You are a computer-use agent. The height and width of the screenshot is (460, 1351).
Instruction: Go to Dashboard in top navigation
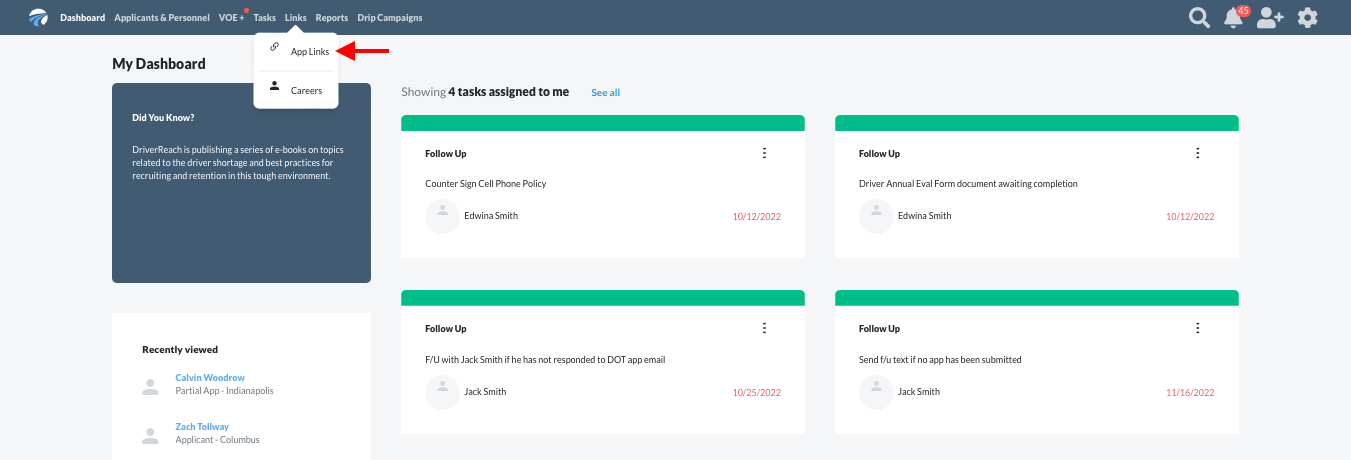click(x=82, y=18)
